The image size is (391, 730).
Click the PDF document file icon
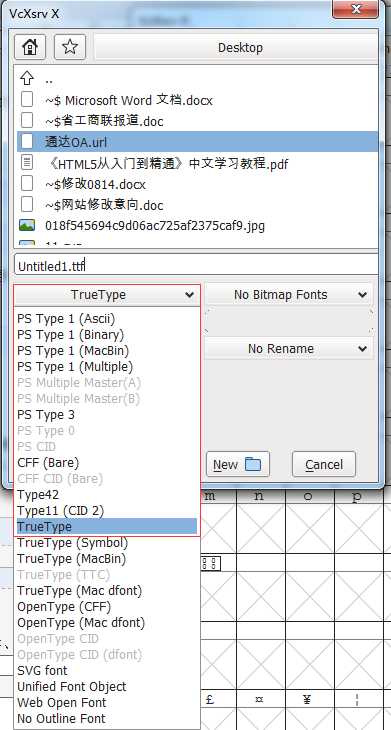point(27,163)
